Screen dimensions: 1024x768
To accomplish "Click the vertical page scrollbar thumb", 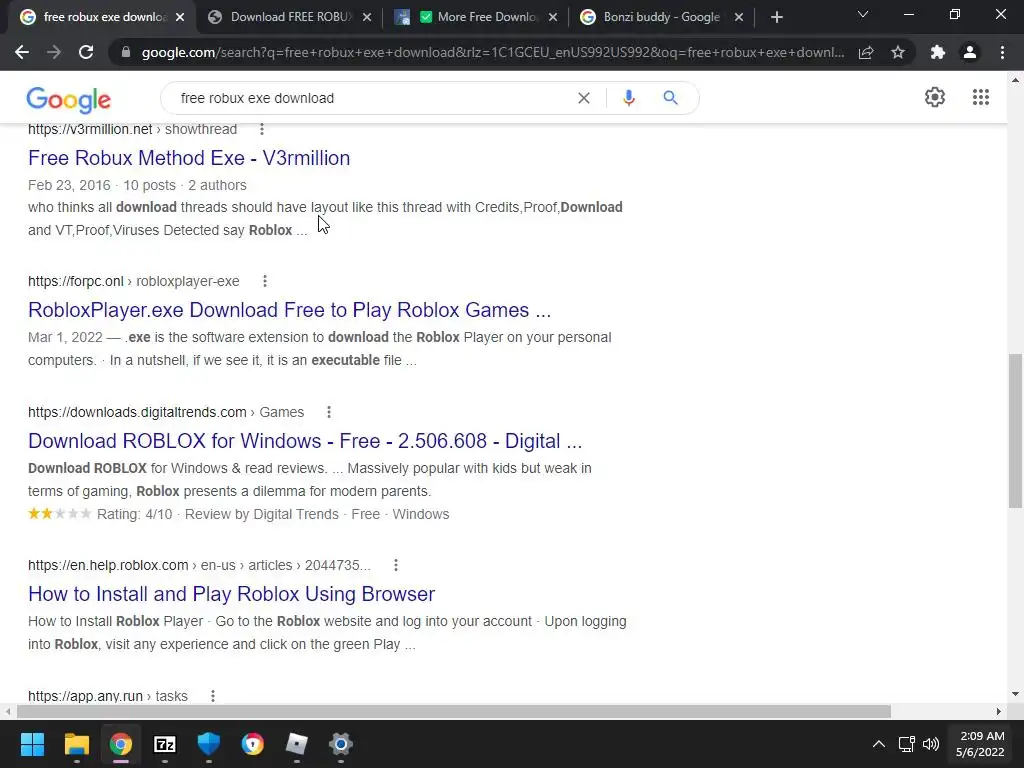I will pyautogui.click(x=1015, y=431).
